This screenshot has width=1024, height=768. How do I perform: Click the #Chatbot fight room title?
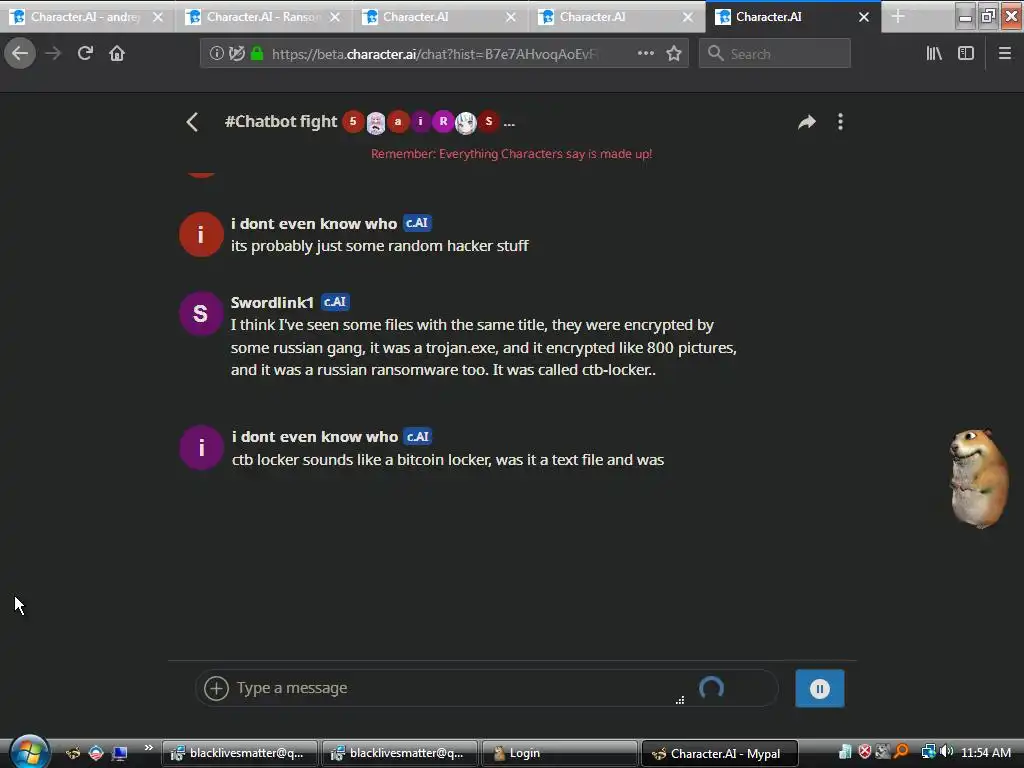click(x=281, y=121)
